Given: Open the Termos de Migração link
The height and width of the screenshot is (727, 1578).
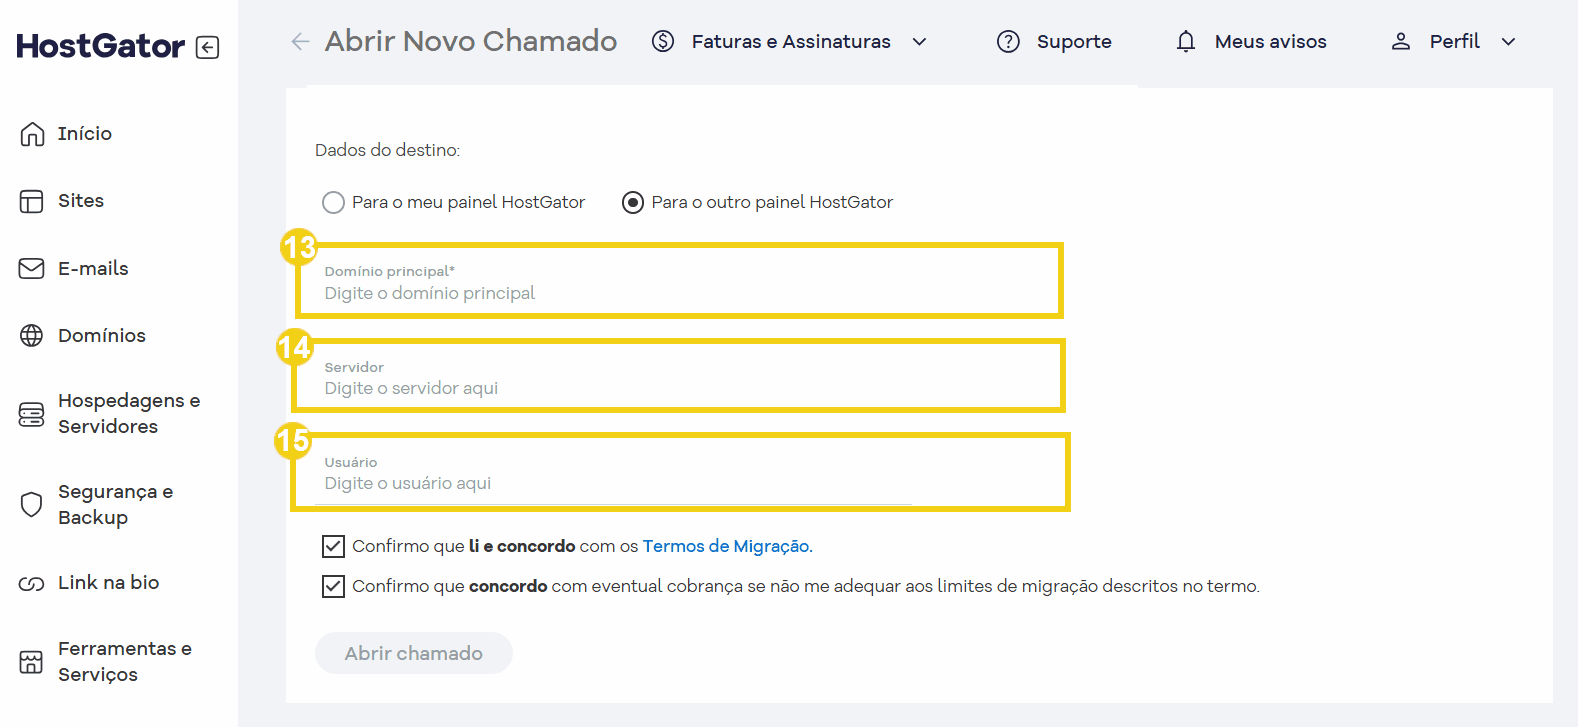Looking at the screenshot, I should coord(727,546).
